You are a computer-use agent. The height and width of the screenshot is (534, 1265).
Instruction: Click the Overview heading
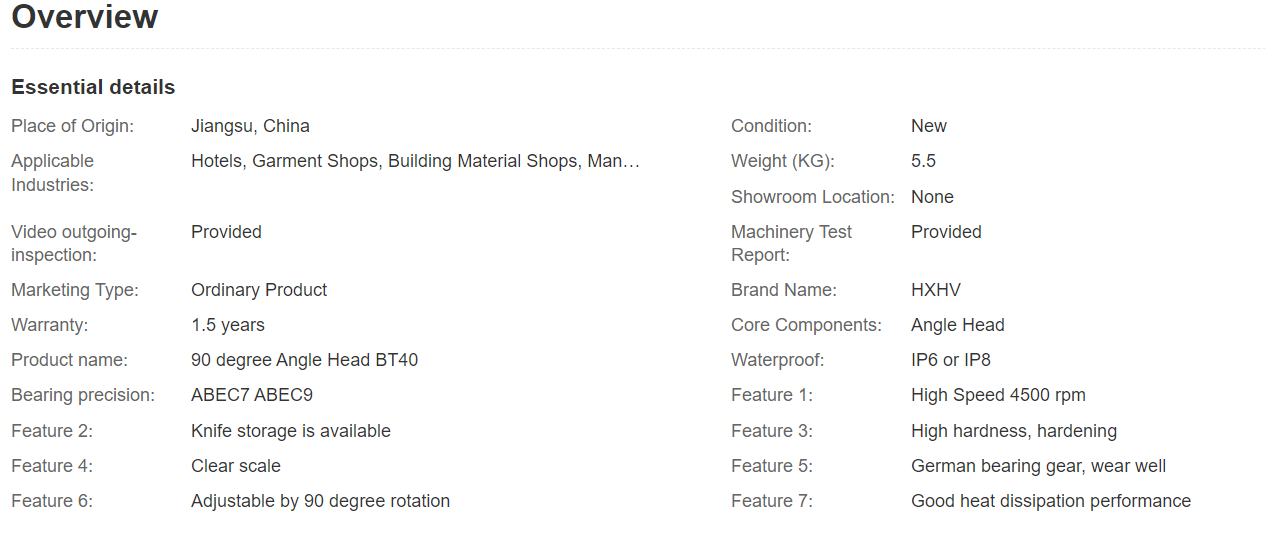coord(85,17)
